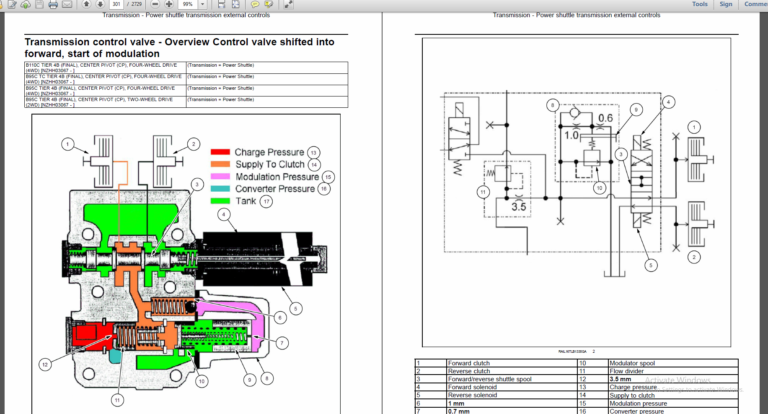
Task: Click the edit PDF pencil icon
Action: [11, 4]
